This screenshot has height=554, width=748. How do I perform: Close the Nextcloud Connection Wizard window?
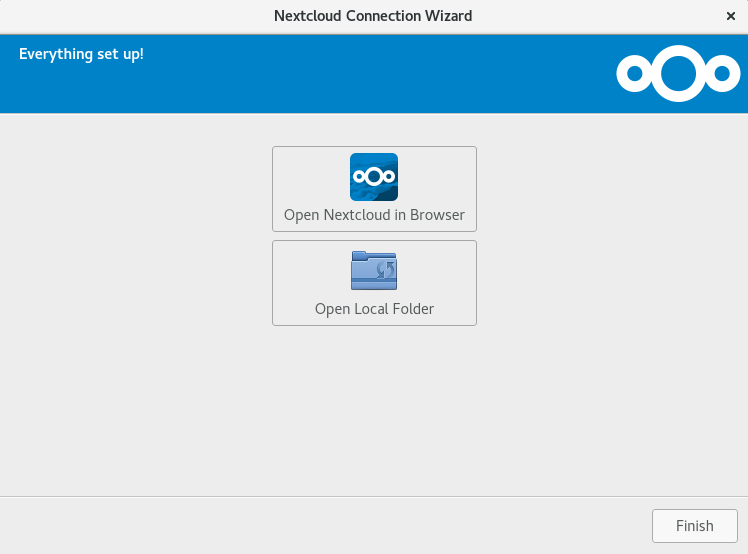[730, 16]
